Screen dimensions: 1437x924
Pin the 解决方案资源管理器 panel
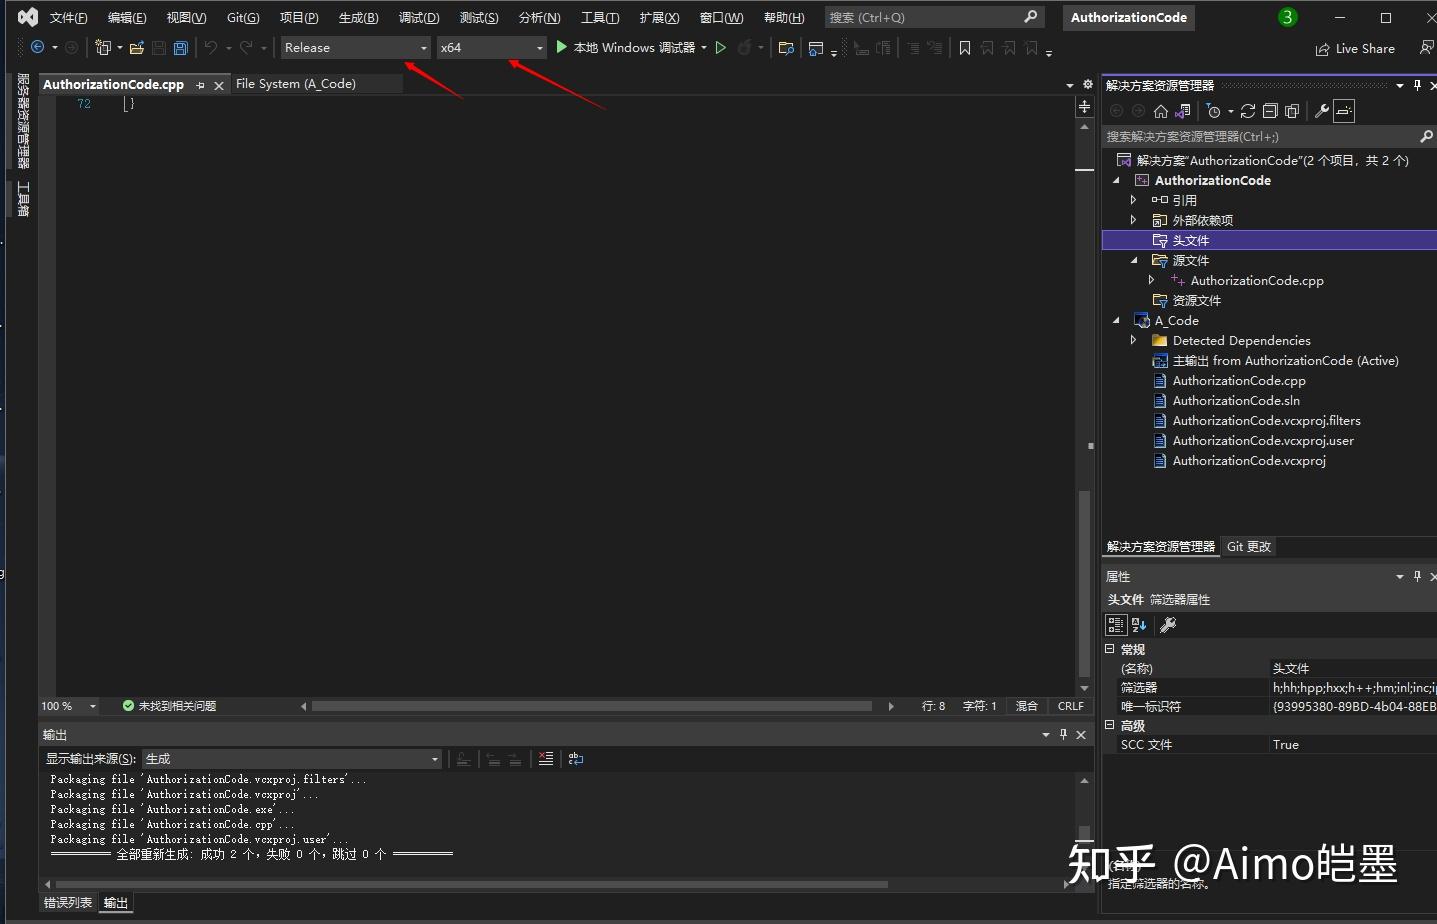click(1416, 85)
